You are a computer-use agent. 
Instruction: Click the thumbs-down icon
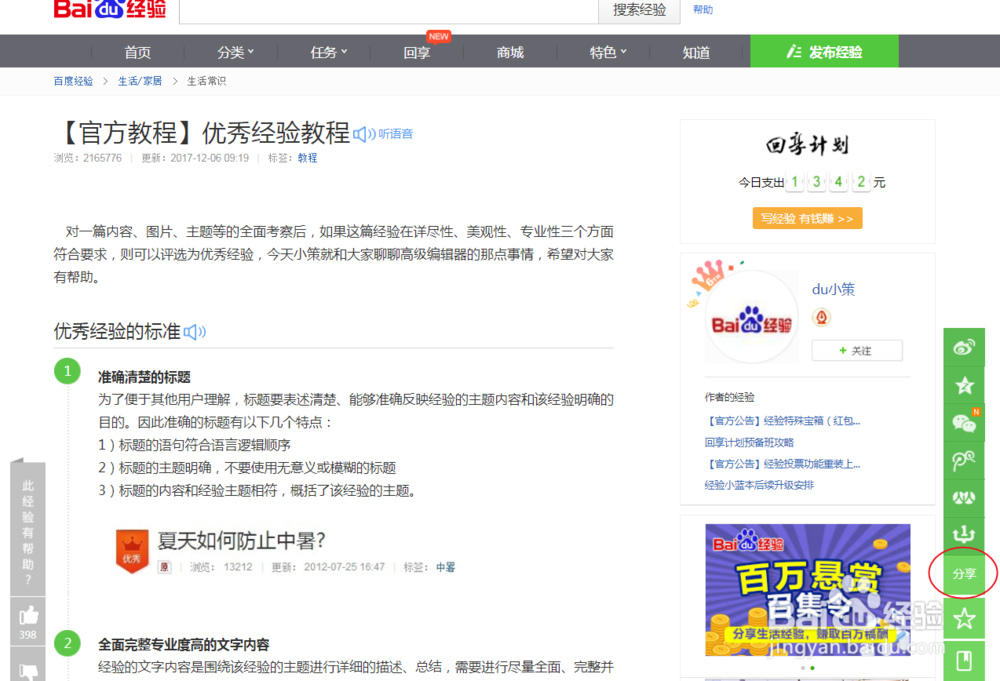[x=28, y=671]
